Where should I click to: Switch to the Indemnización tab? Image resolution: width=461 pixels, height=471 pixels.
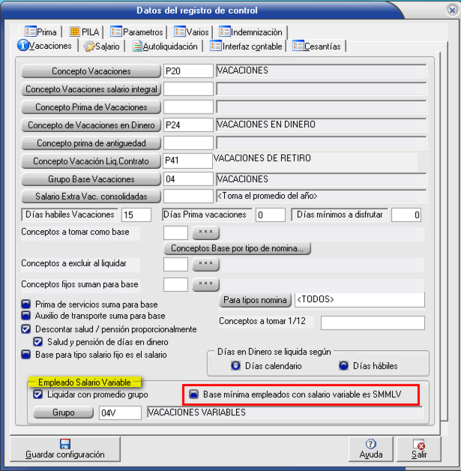251,32
